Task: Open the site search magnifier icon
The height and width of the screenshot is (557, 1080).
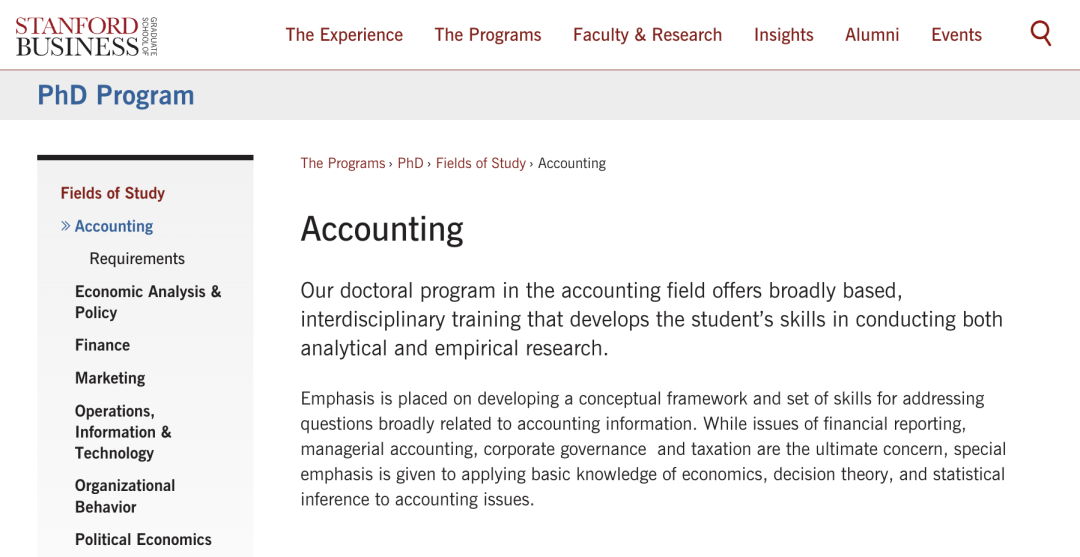Action: point(1041,34)
